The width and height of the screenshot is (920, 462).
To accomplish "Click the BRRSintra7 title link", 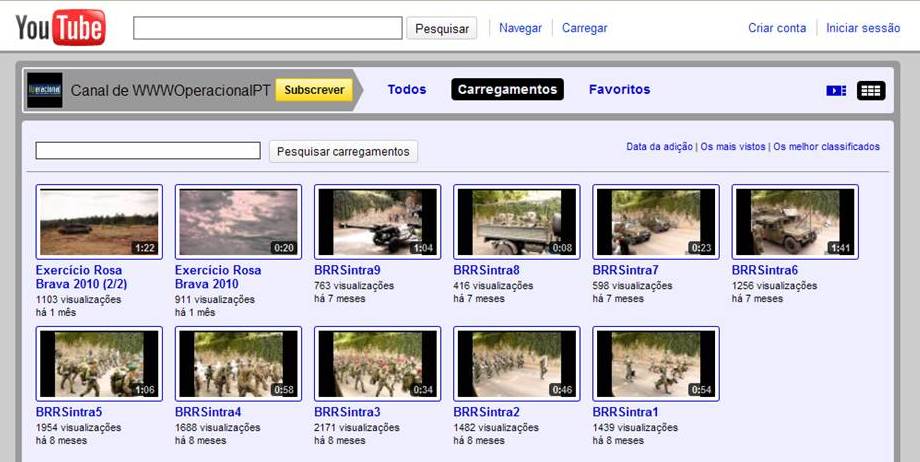I will pos(625,271).
